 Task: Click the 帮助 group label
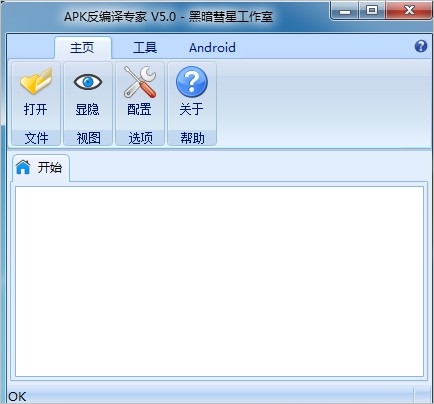(x=192, y=138)
